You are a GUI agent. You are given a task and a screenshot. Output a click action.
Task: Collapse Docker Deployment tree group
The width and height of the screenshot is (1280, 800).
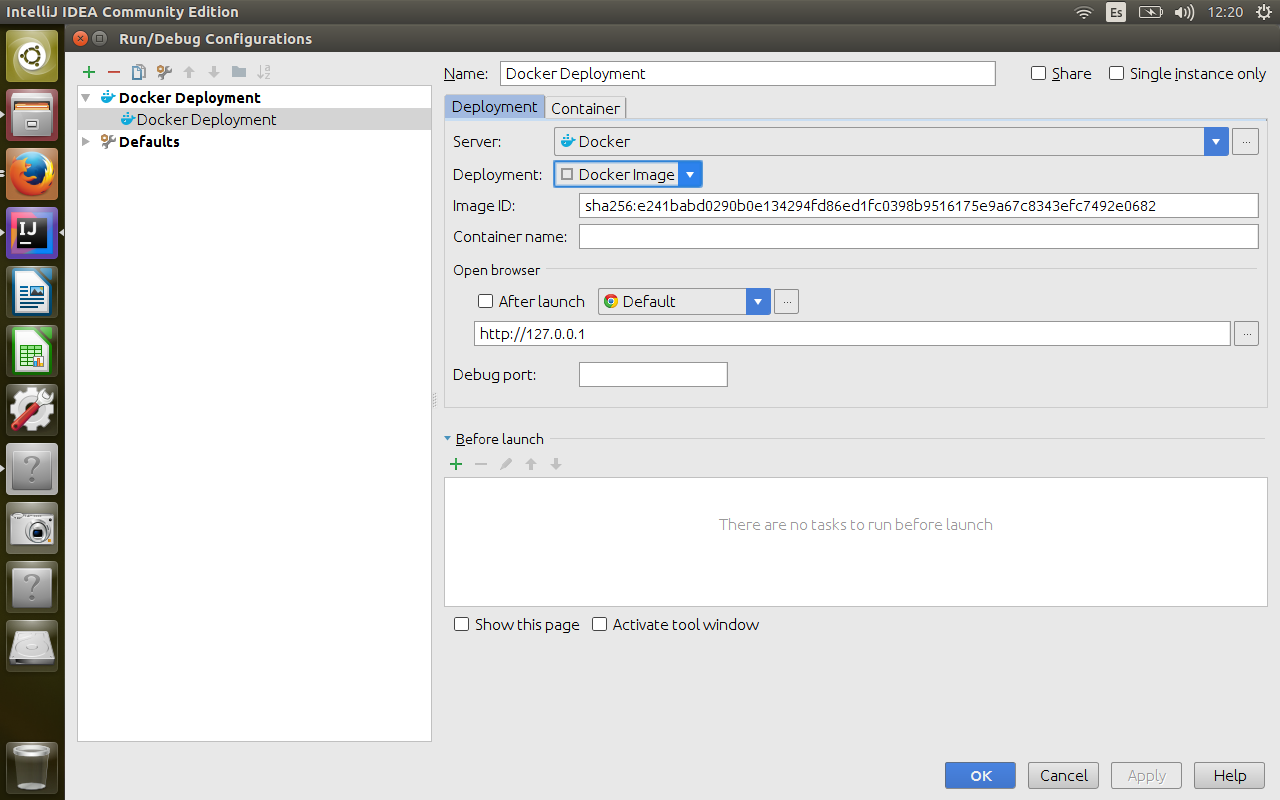point(86,98)
